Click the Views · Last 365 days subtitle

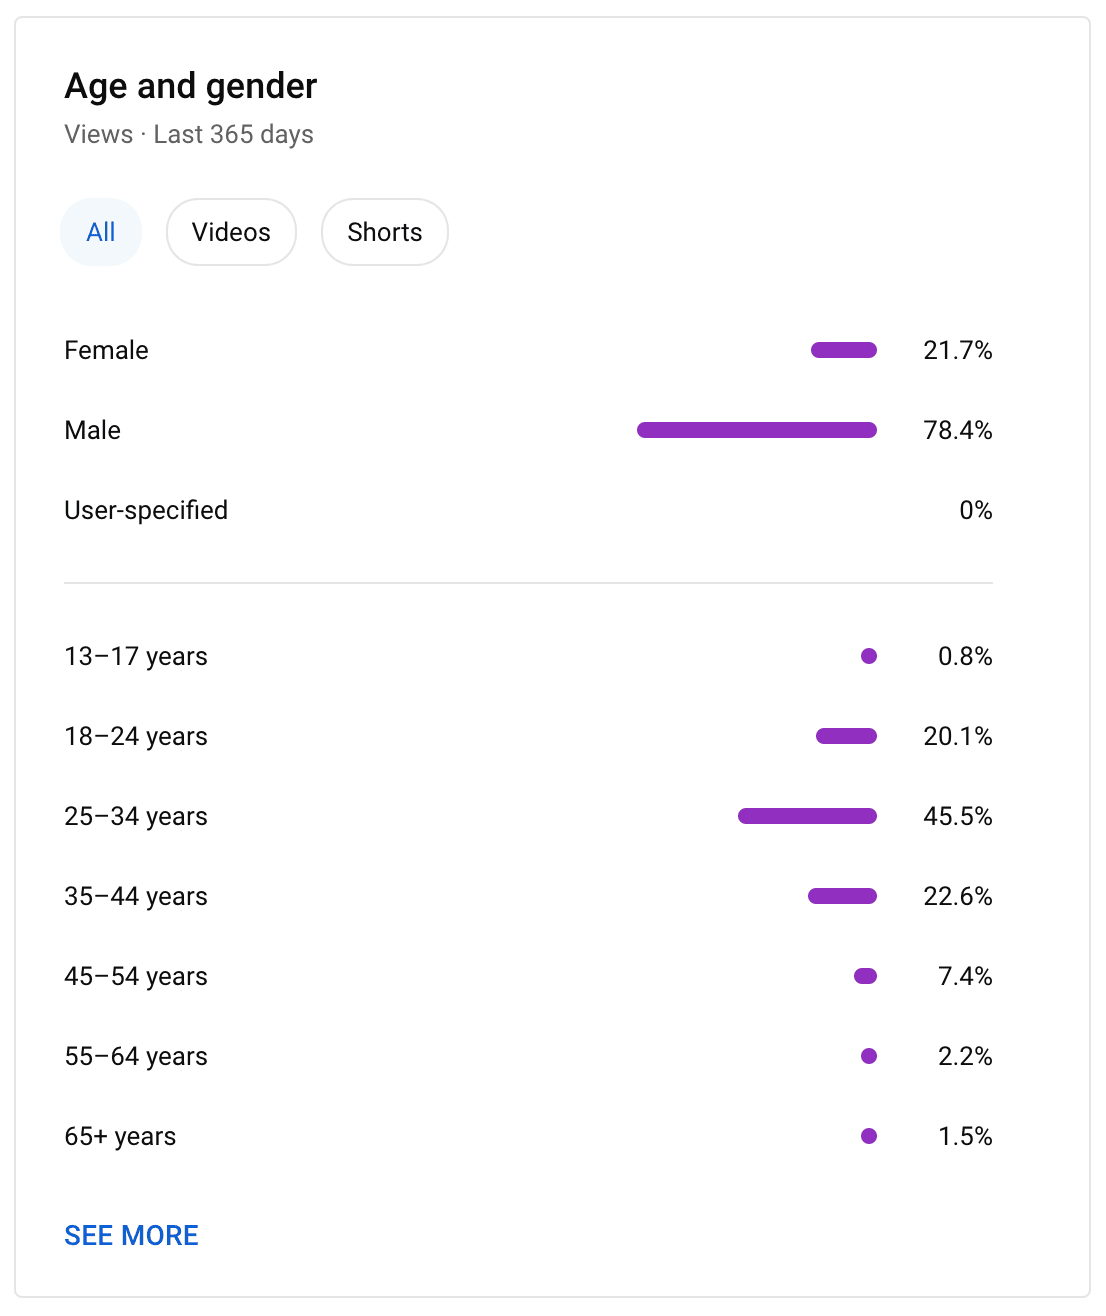coord(189,134)
